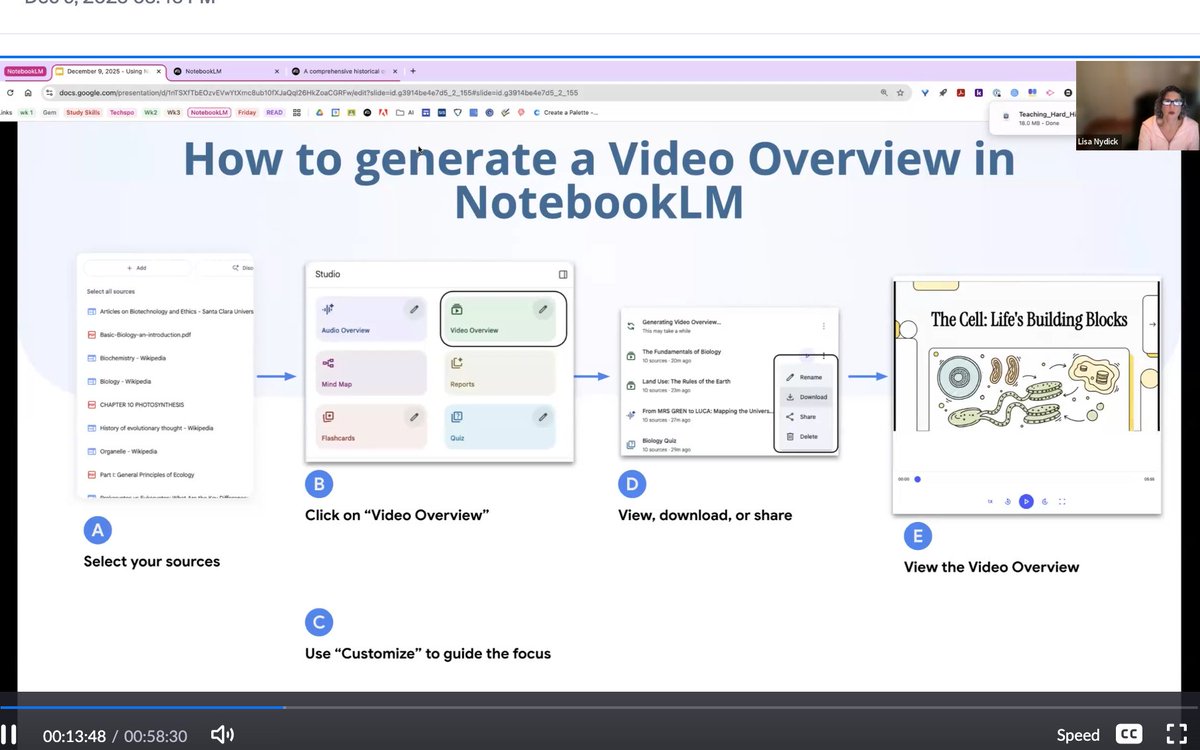Open Google Drive from the bookmarks bar
The height and width of the screenshot is (750, 1200).
coord(318,112)
